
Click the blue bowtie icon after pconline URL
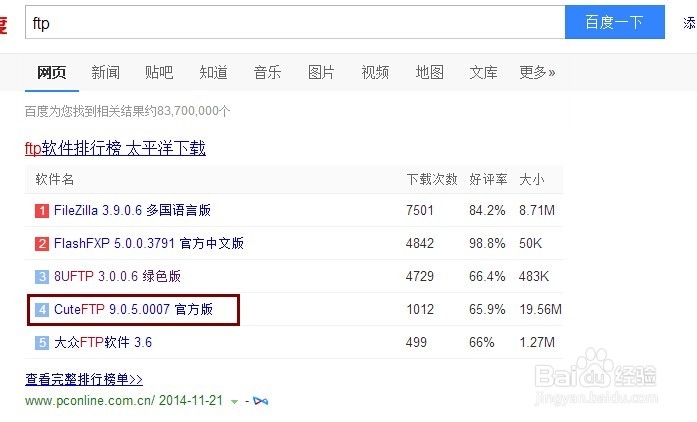pos(260,401)
